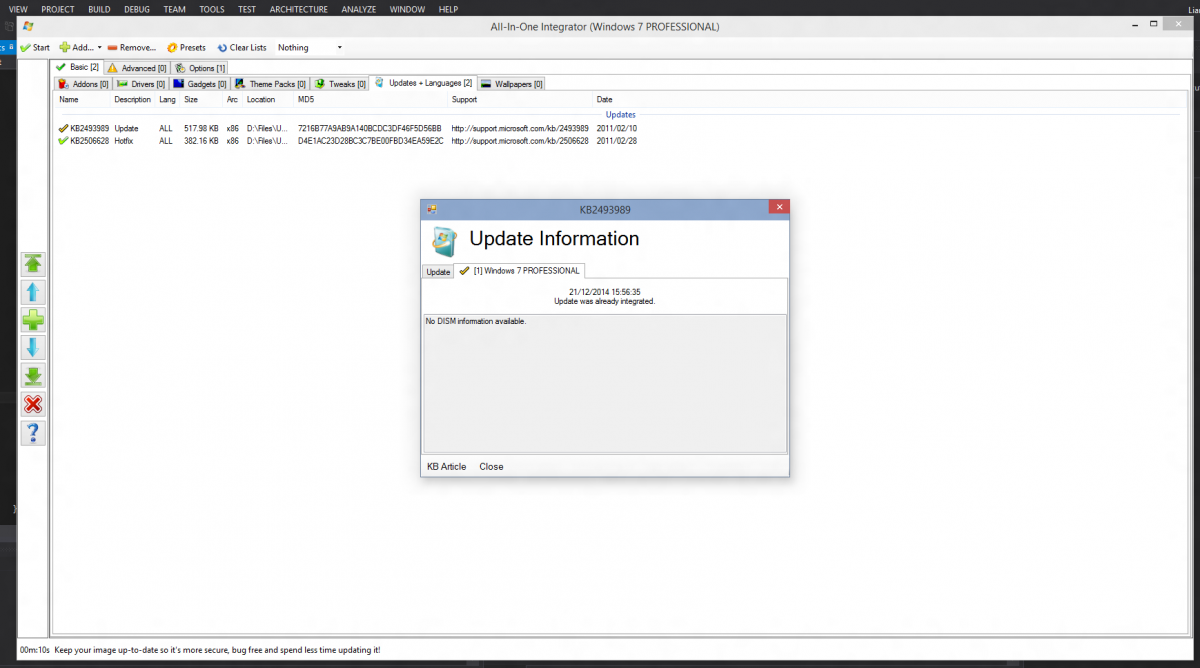This screenshot has height=668, width=1200.
Task: Click the Start button in the integrator toolbar
Action: coord(35,47)
